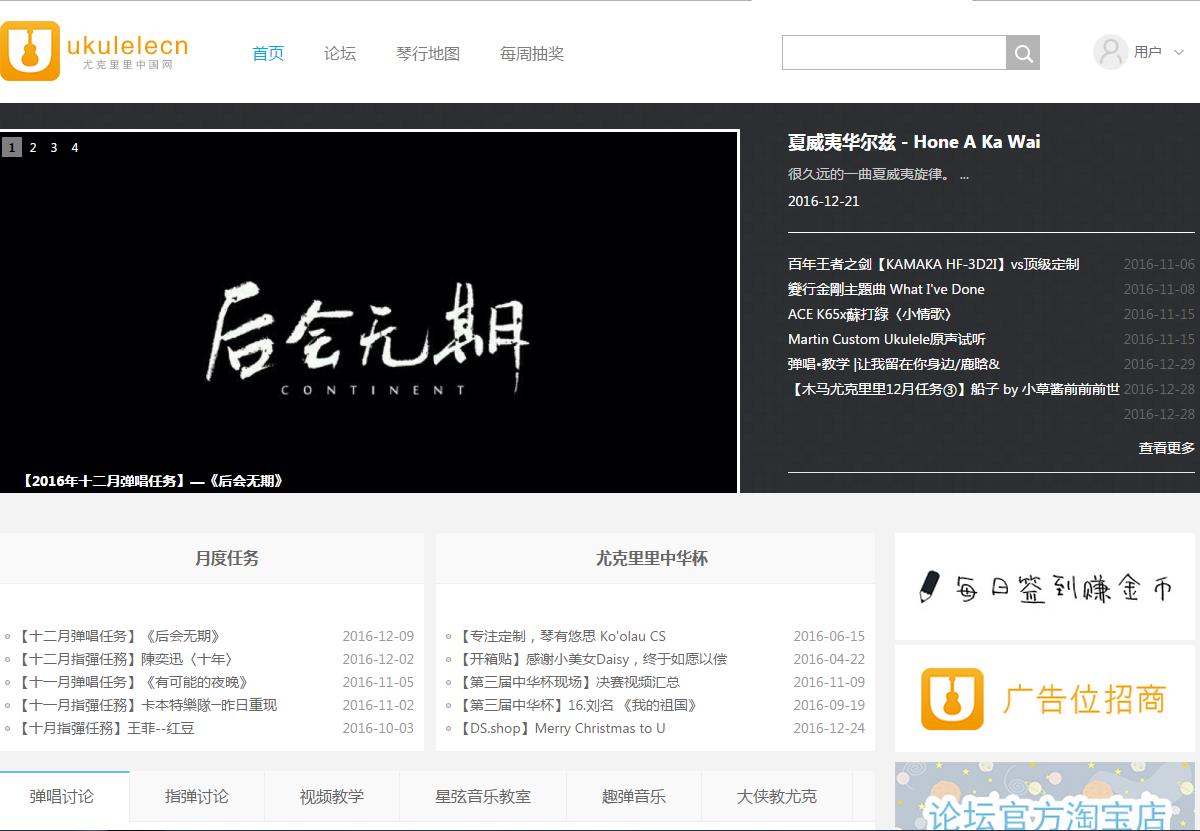Click the search magnifier button
The height and width of the screenshot is (831, 1200).
(1023, 53)
